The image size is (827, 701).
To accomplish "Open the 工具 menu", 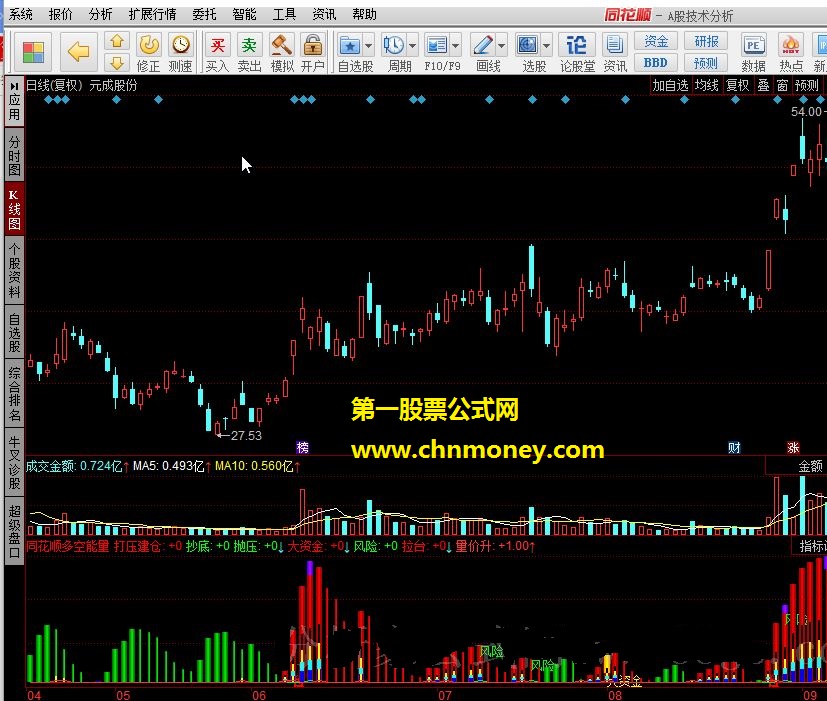I will tap(284, 14).
